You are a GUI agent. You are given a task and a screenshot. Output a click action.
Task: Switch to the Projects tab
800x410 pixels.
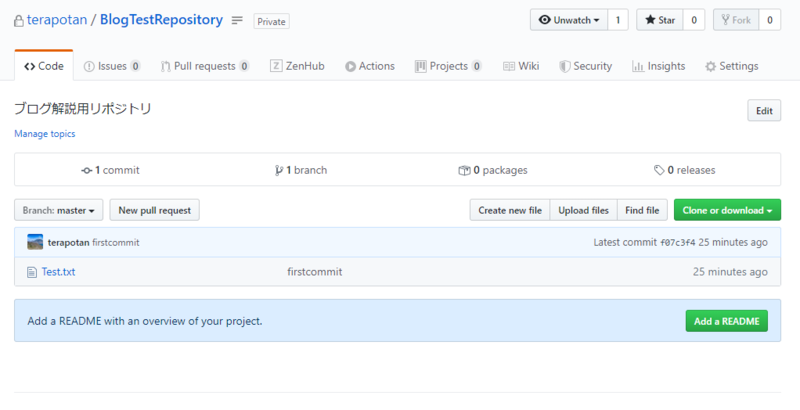pyautogui.click(x=448, y=66)
